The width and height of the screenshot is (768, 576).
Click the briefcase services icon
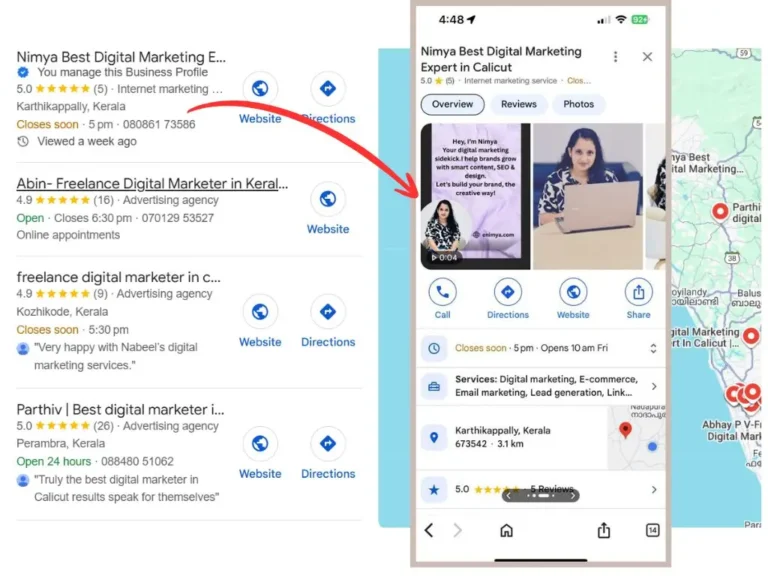click(434, 386)
